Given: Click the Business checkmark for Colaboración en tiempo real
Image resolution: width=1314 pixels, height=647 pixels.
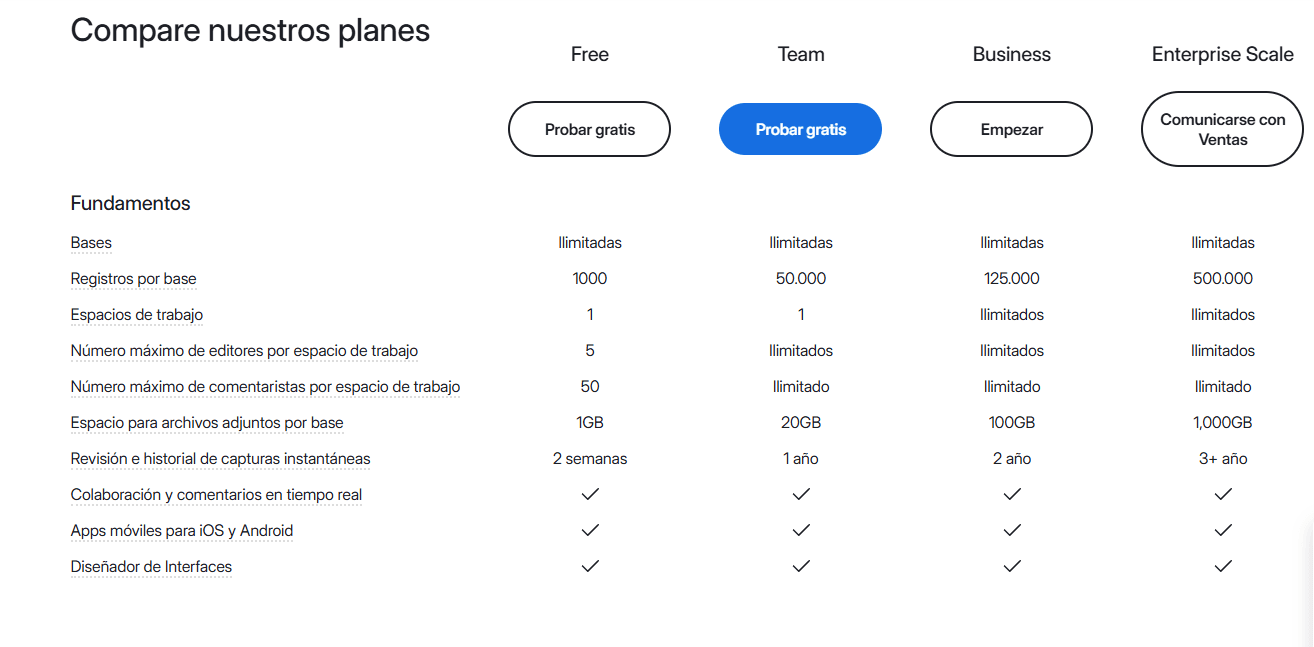Looking at the screenshot, I should (x=1011, y=494).
